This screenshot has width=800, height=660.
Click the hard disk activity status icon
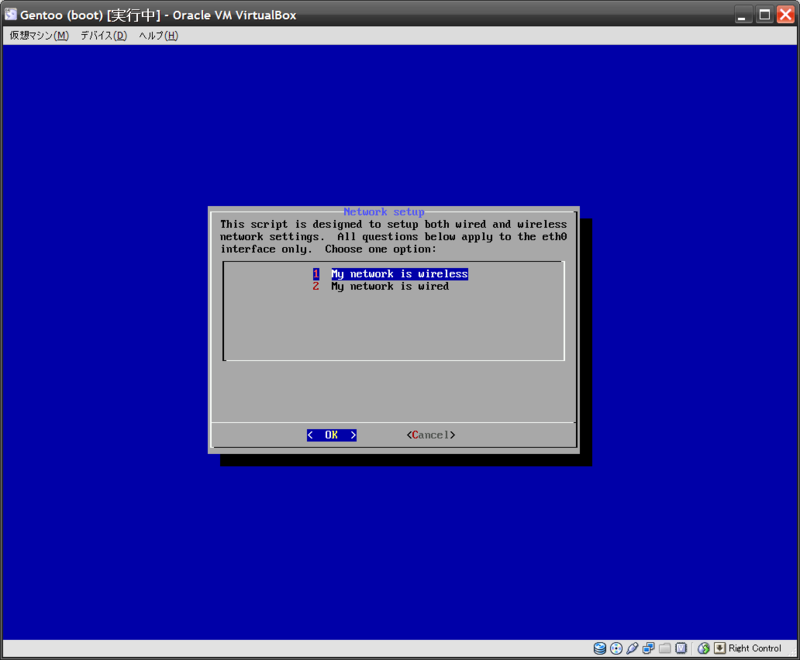click(x=600, y=648)
